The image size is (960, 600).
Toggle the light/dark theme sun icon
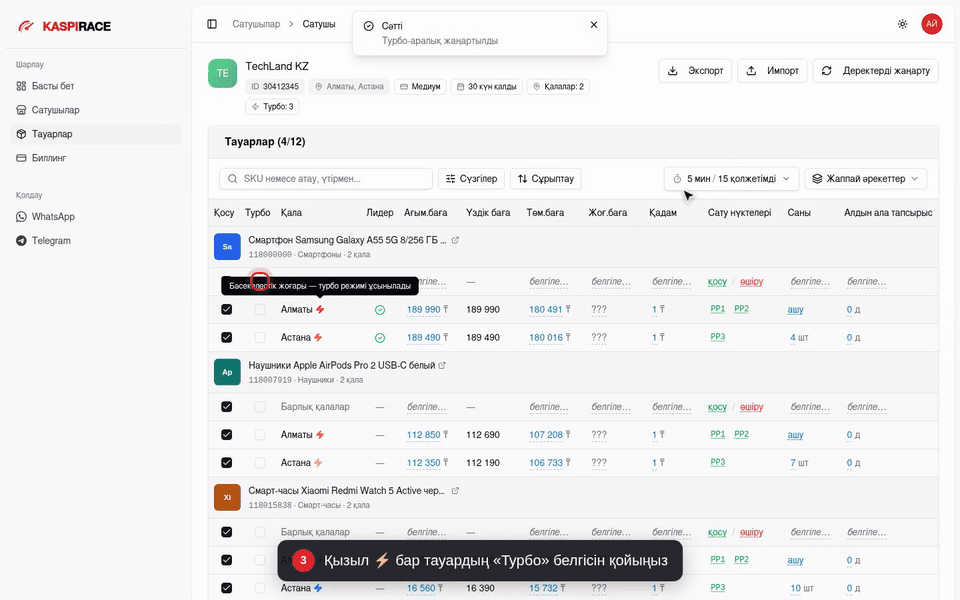[x=902, y=24]
